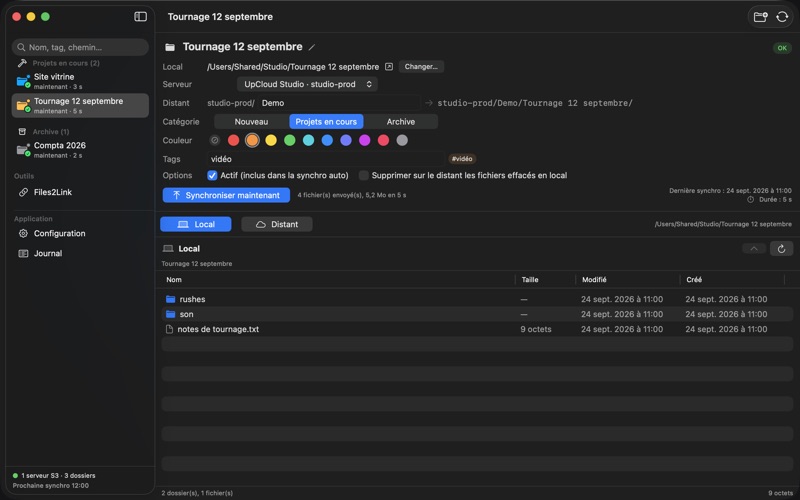Refresh the Local file listing
This screenshot has height=500, width=800.
point(781,249)
